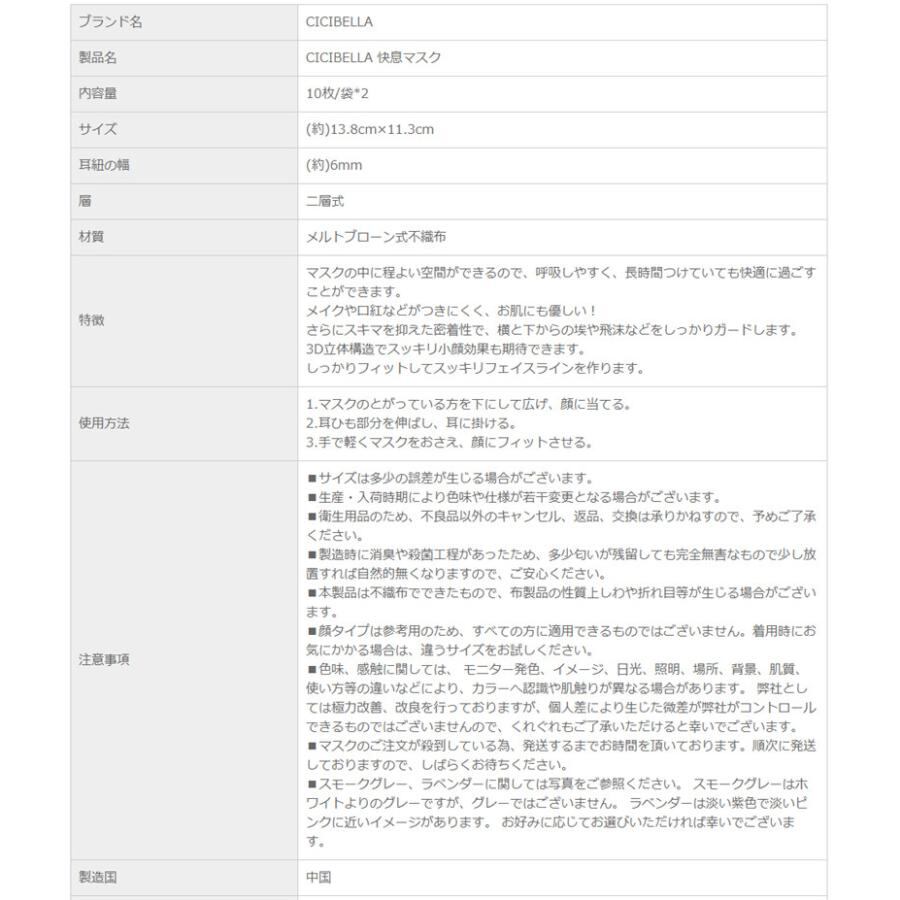Click the '耳紐の幅' label
This screenshot has width=900, height=900.
[104, 165]
